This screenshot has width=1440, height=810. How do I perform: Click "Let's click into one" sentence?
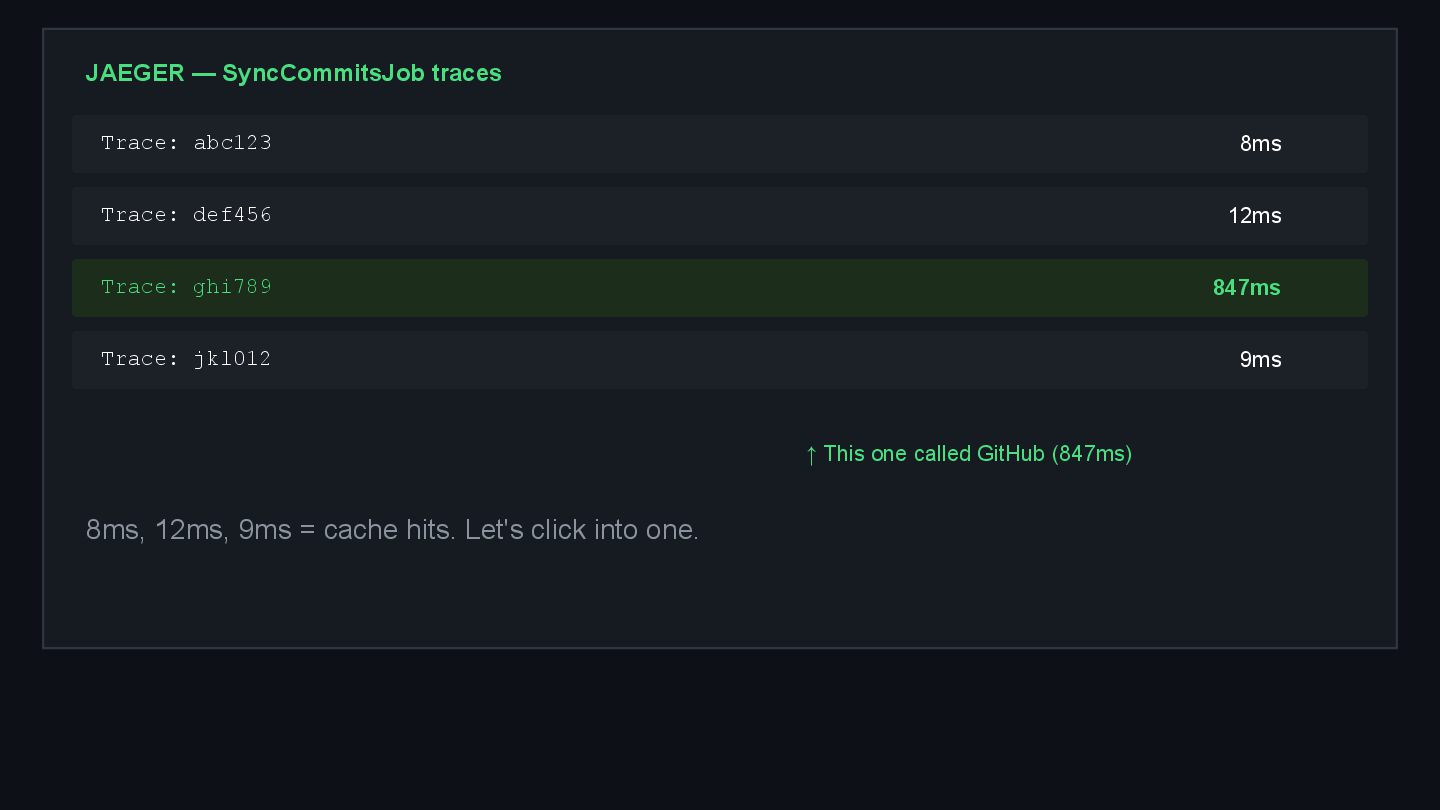coord(581,530)
